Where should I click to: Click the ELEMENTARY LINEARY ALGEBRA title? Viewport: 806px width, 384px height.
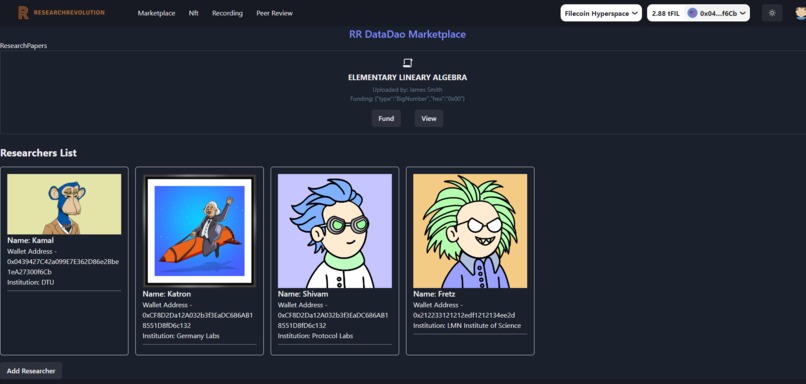pyautogui.click(x=408, y=78)
